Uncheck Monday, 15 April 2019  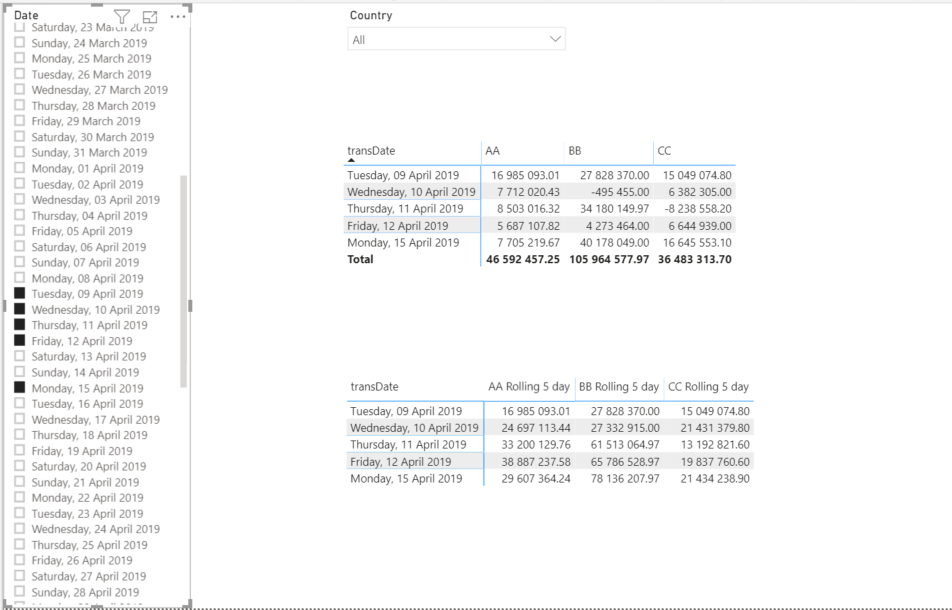click(x=19, y=388)
